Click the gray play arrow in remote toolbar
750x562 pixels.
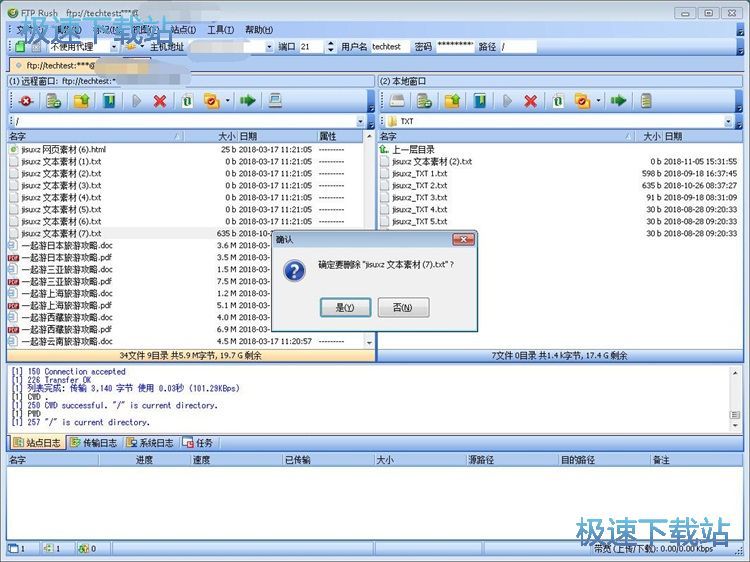click(x=137, y=101)
